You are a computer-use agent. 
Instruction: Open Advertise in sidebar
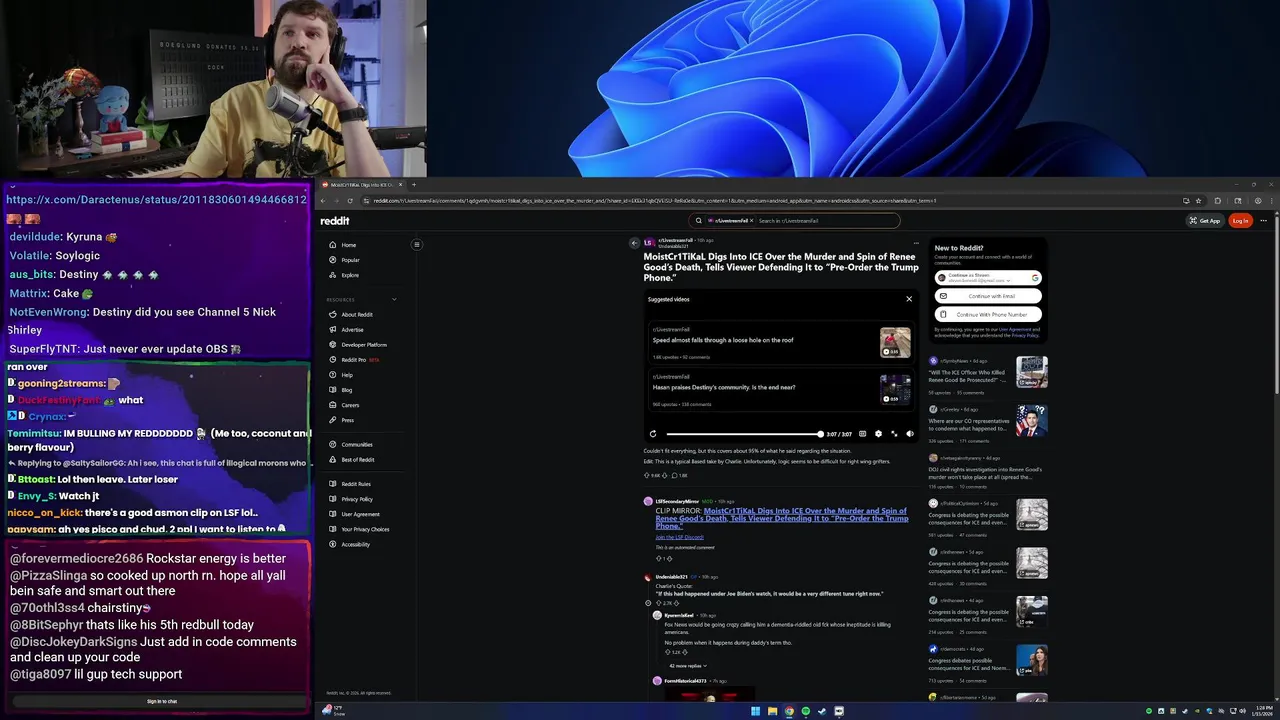click(x=346, y=330)
